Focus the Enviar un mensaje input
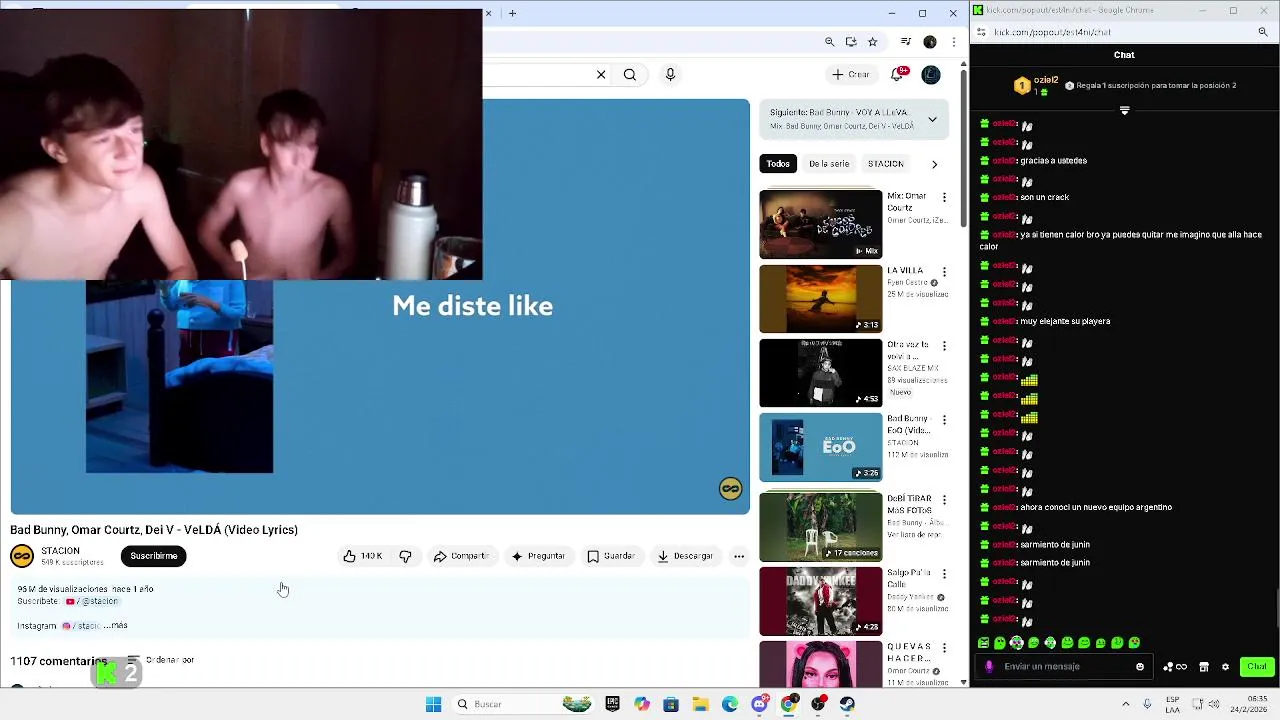 (x=1066, y=667)
